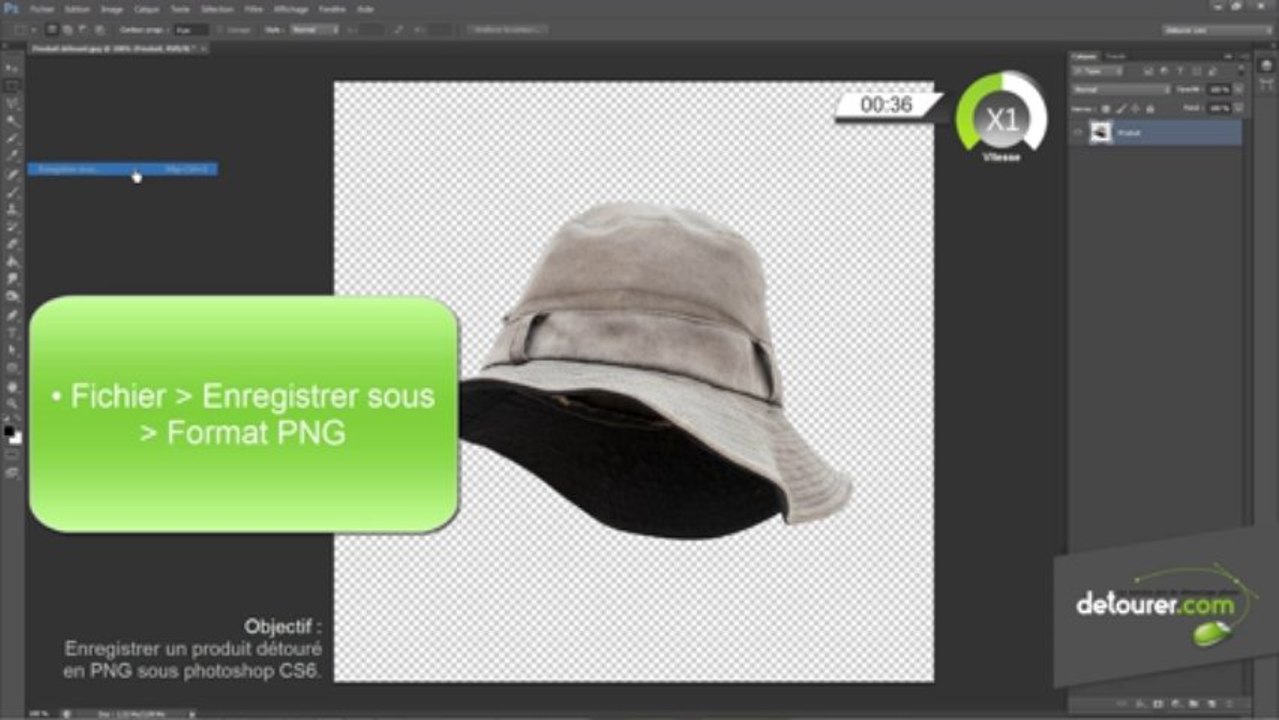Open the Affichage menu

tap(290, 9)
